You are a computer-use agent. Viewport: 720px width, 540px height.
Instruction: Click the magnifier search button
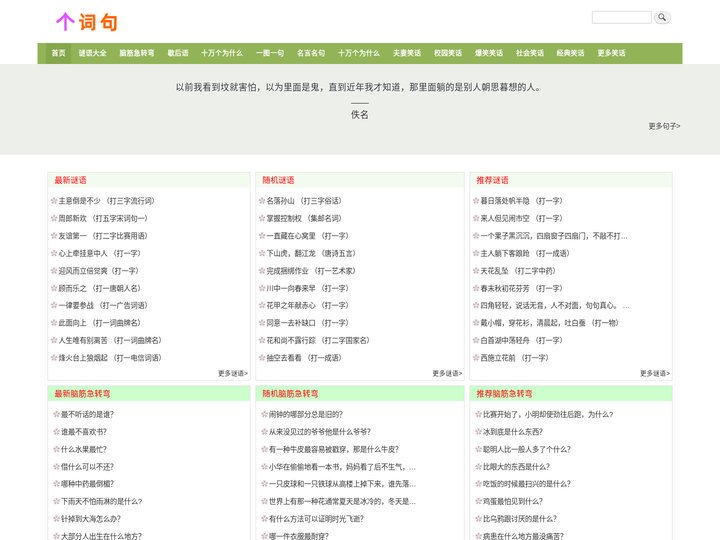tap(662, 17)
